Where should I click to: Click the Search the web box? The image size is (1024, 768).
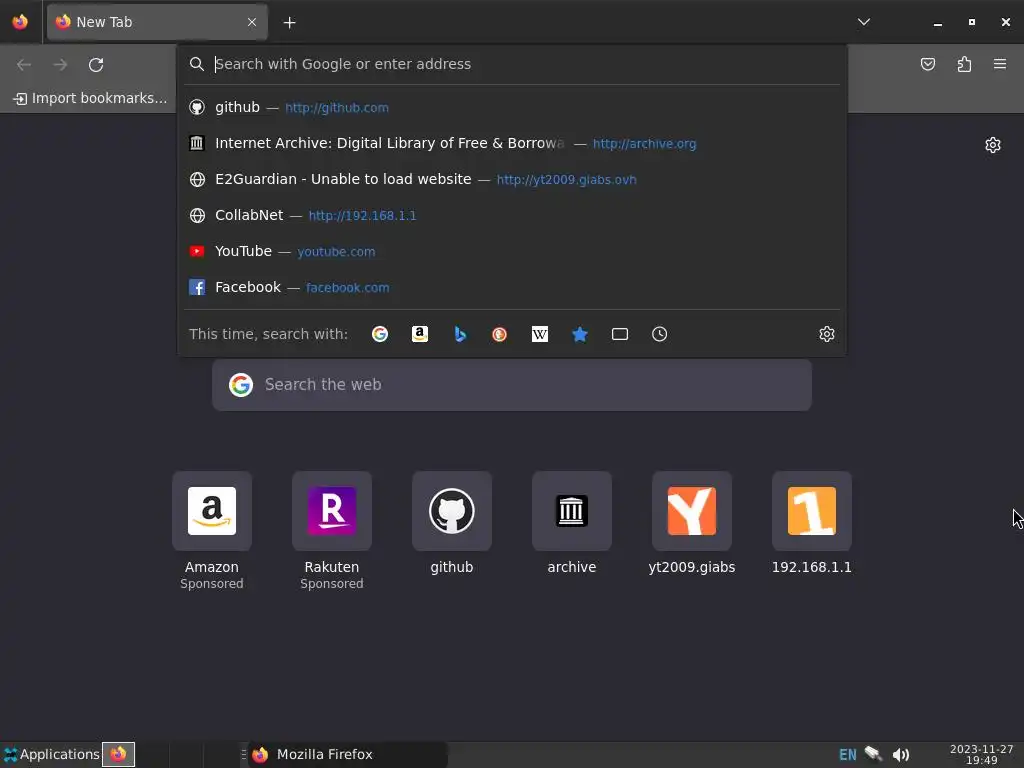coord(512,385)
